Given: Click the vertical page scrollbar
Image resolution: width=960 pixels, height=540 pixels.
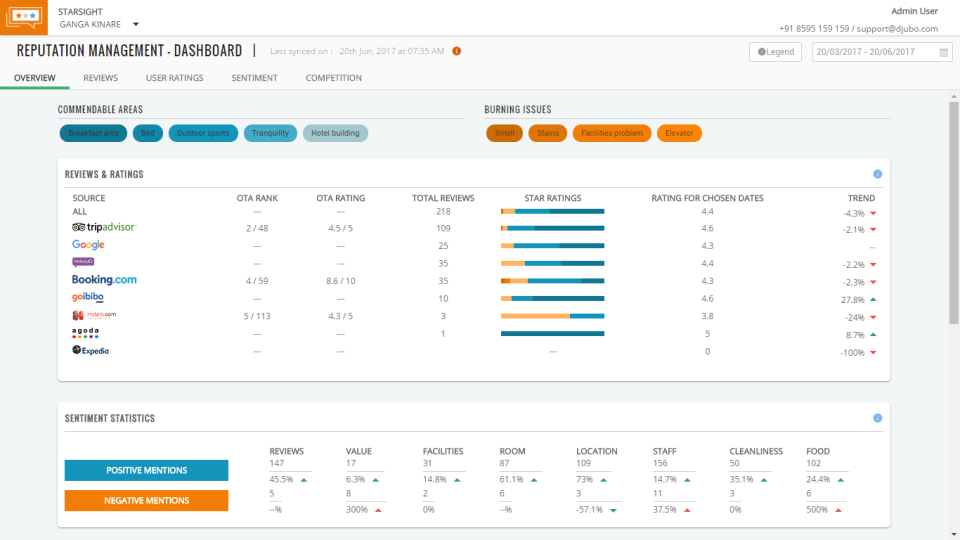Looking at the screenshot, I should 953,210.
